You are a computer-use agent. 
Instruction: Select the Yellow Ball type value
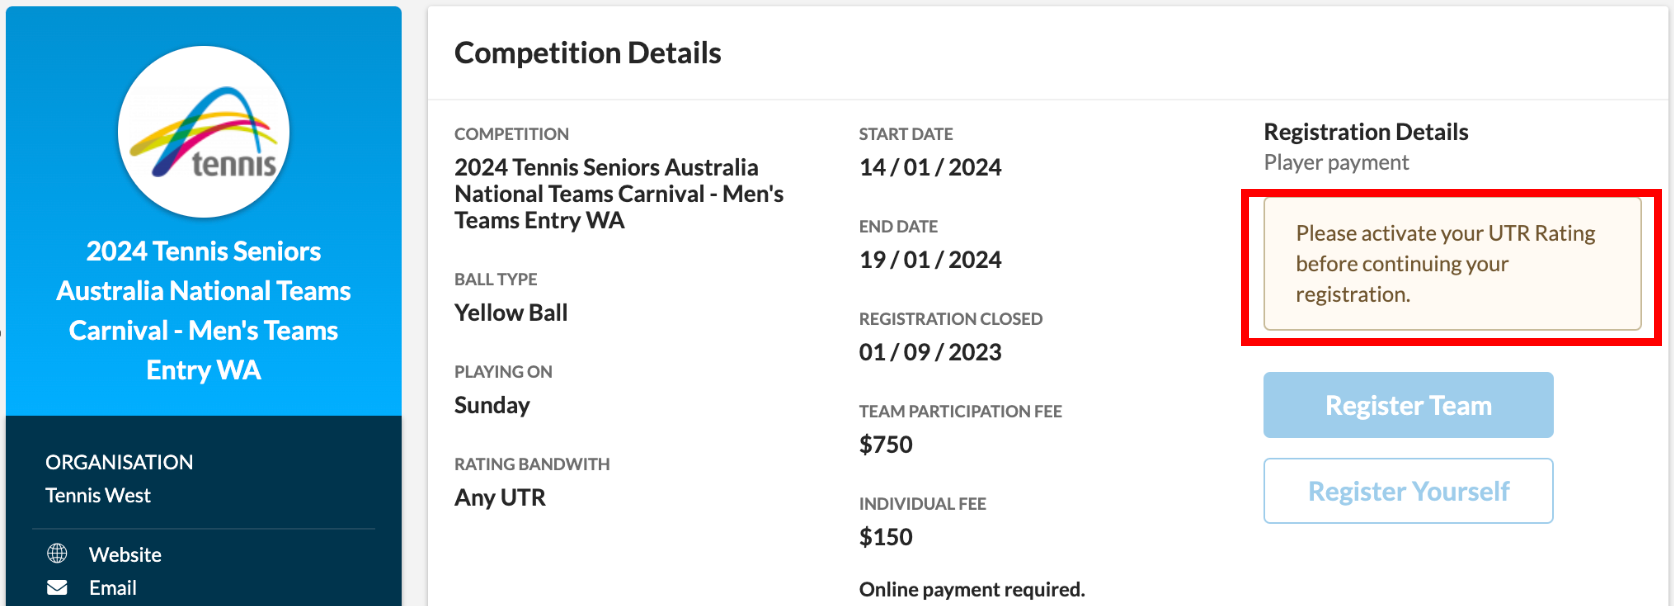point(511,313)
